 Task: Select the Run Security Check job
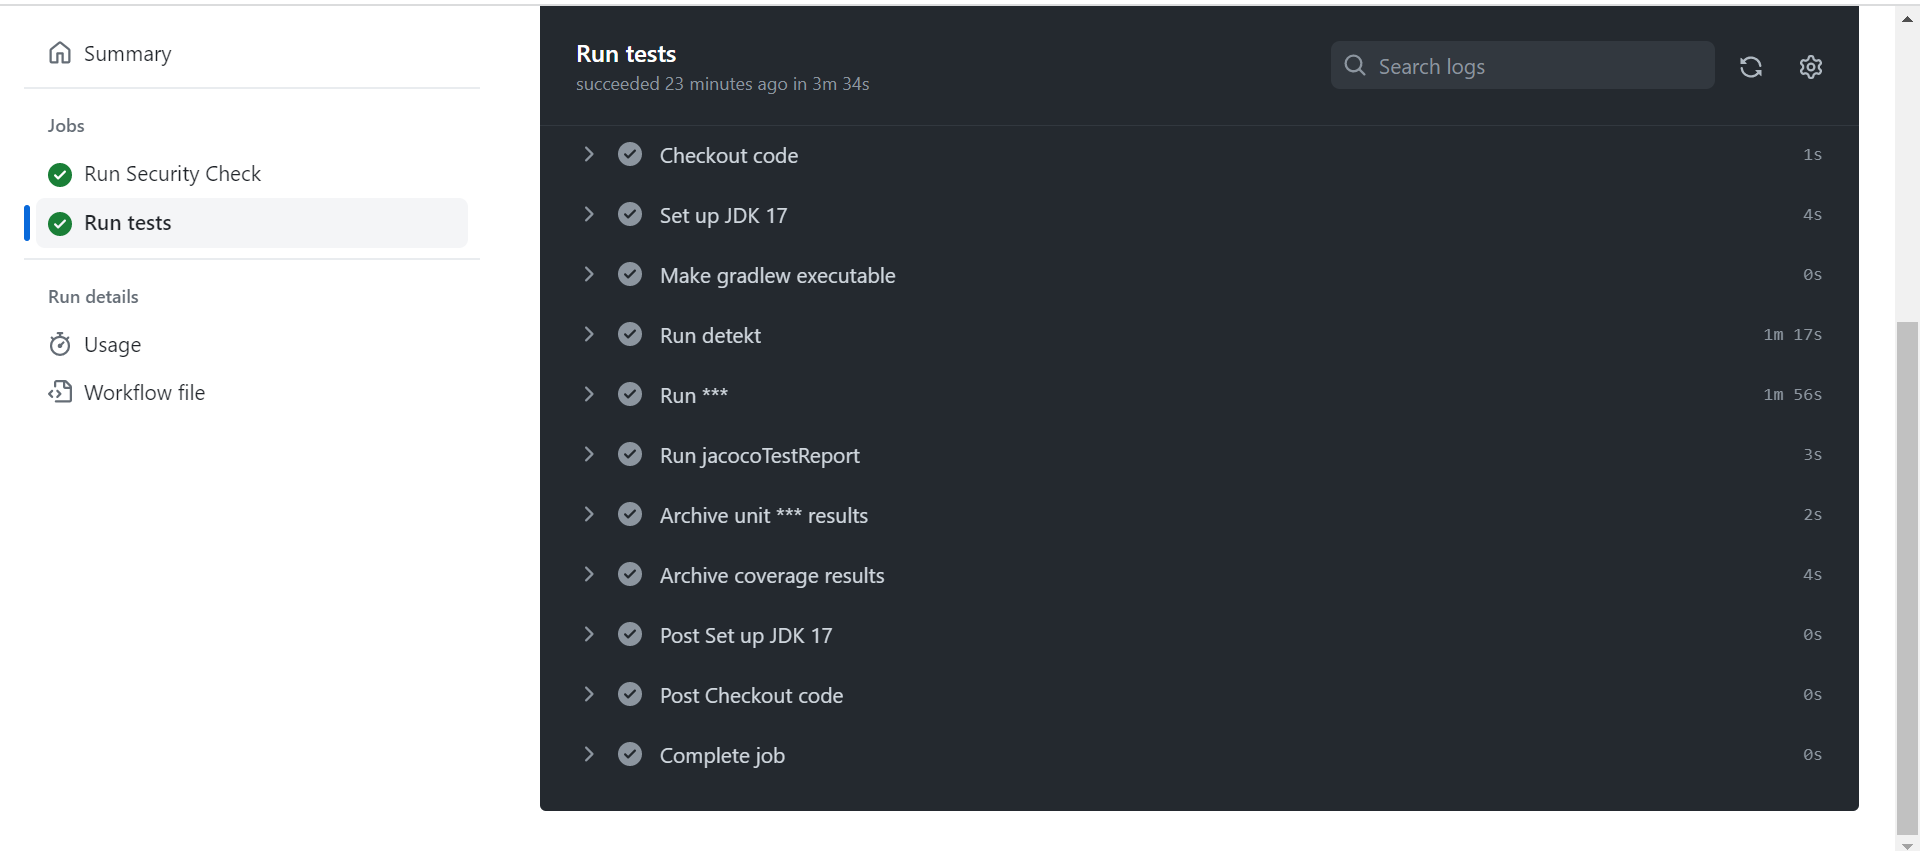coord(172,174)
